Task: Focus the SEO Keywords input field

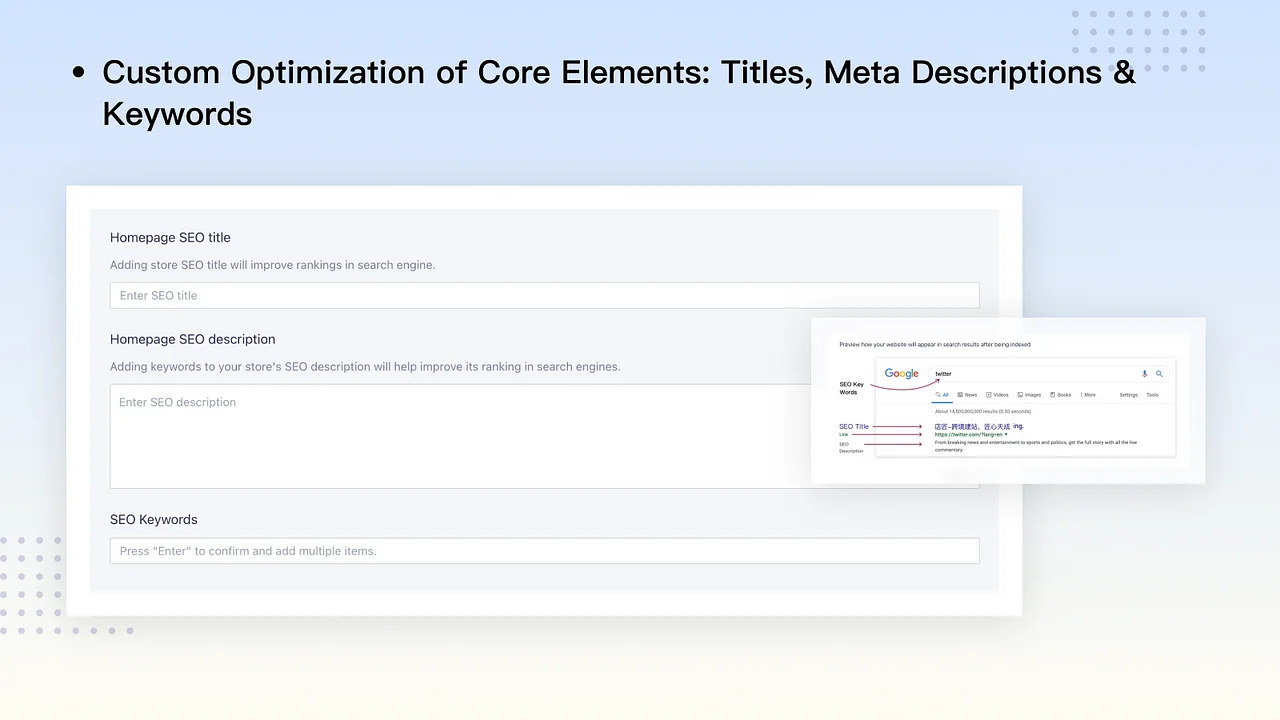Action: [544, 551]
